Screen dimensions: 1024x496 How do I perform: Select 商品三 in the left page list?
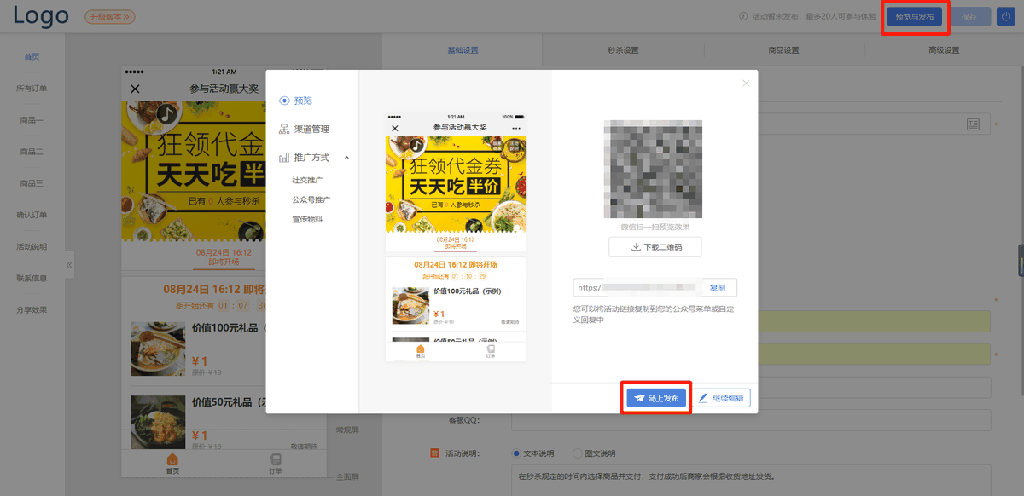[32, 183]
